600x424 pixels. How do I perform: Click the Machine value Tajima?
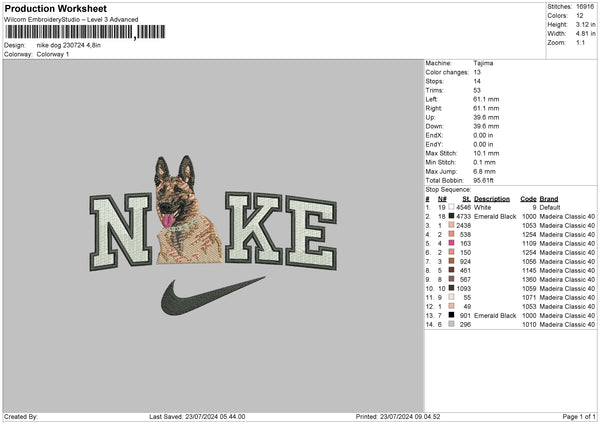[484, 63]
